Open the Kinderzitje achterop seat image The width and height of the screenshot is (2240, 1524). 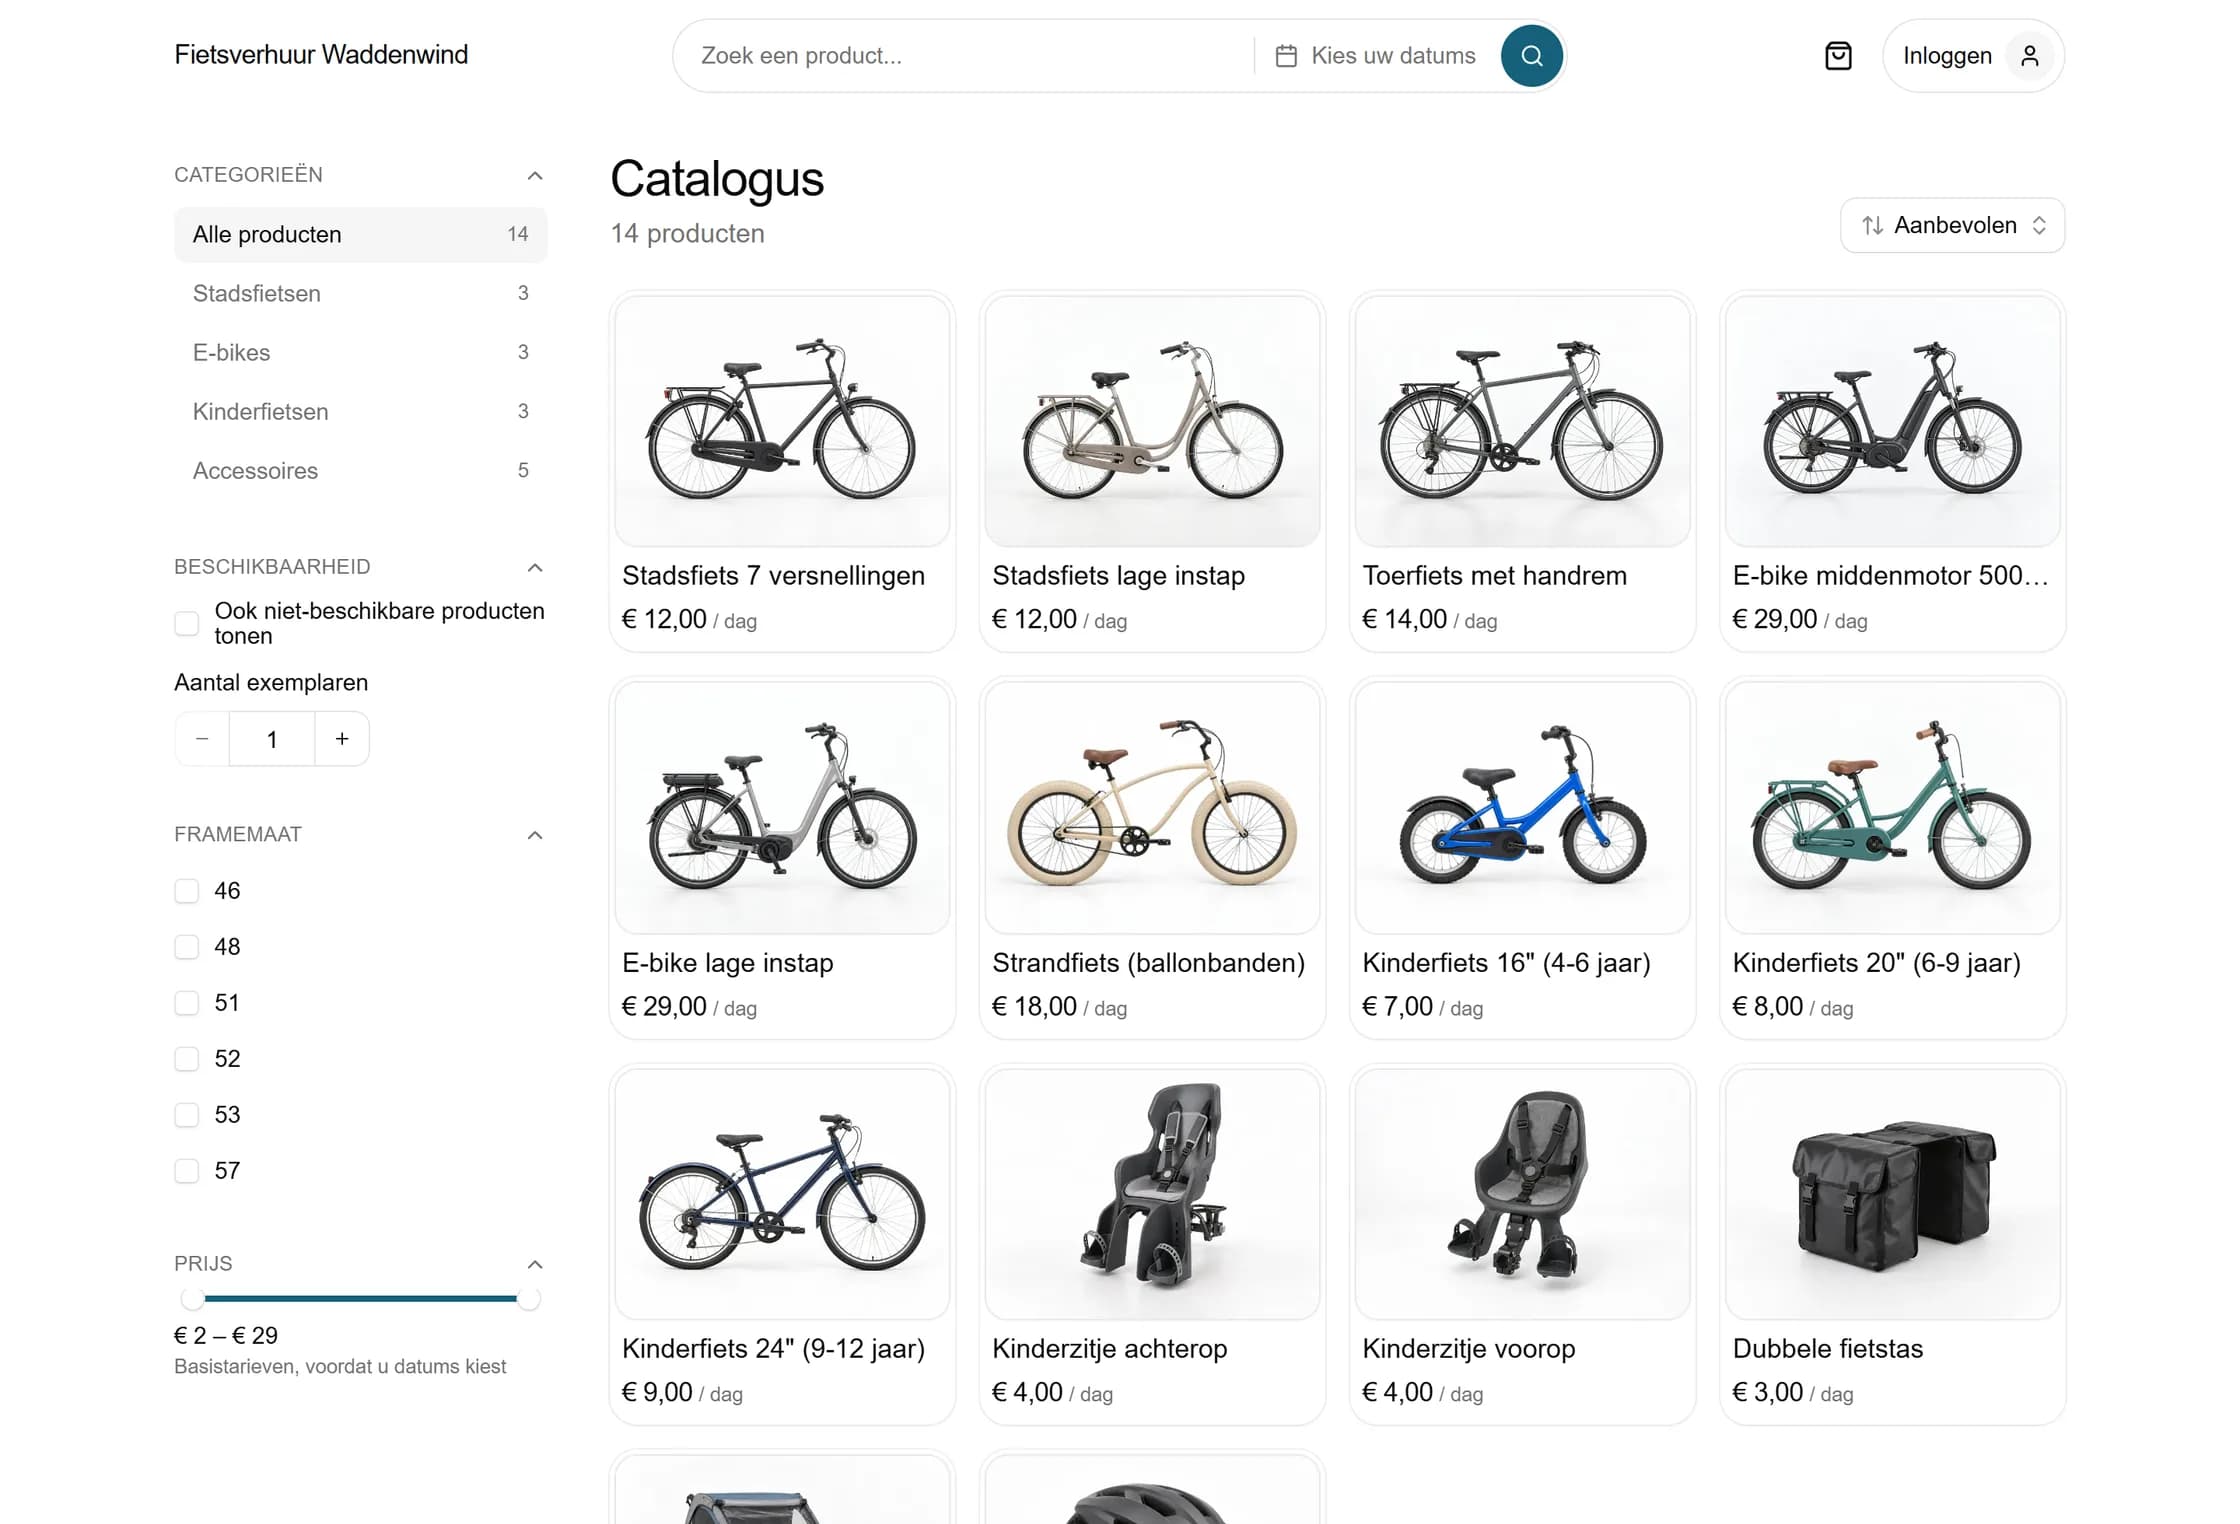point(1152,1195)
